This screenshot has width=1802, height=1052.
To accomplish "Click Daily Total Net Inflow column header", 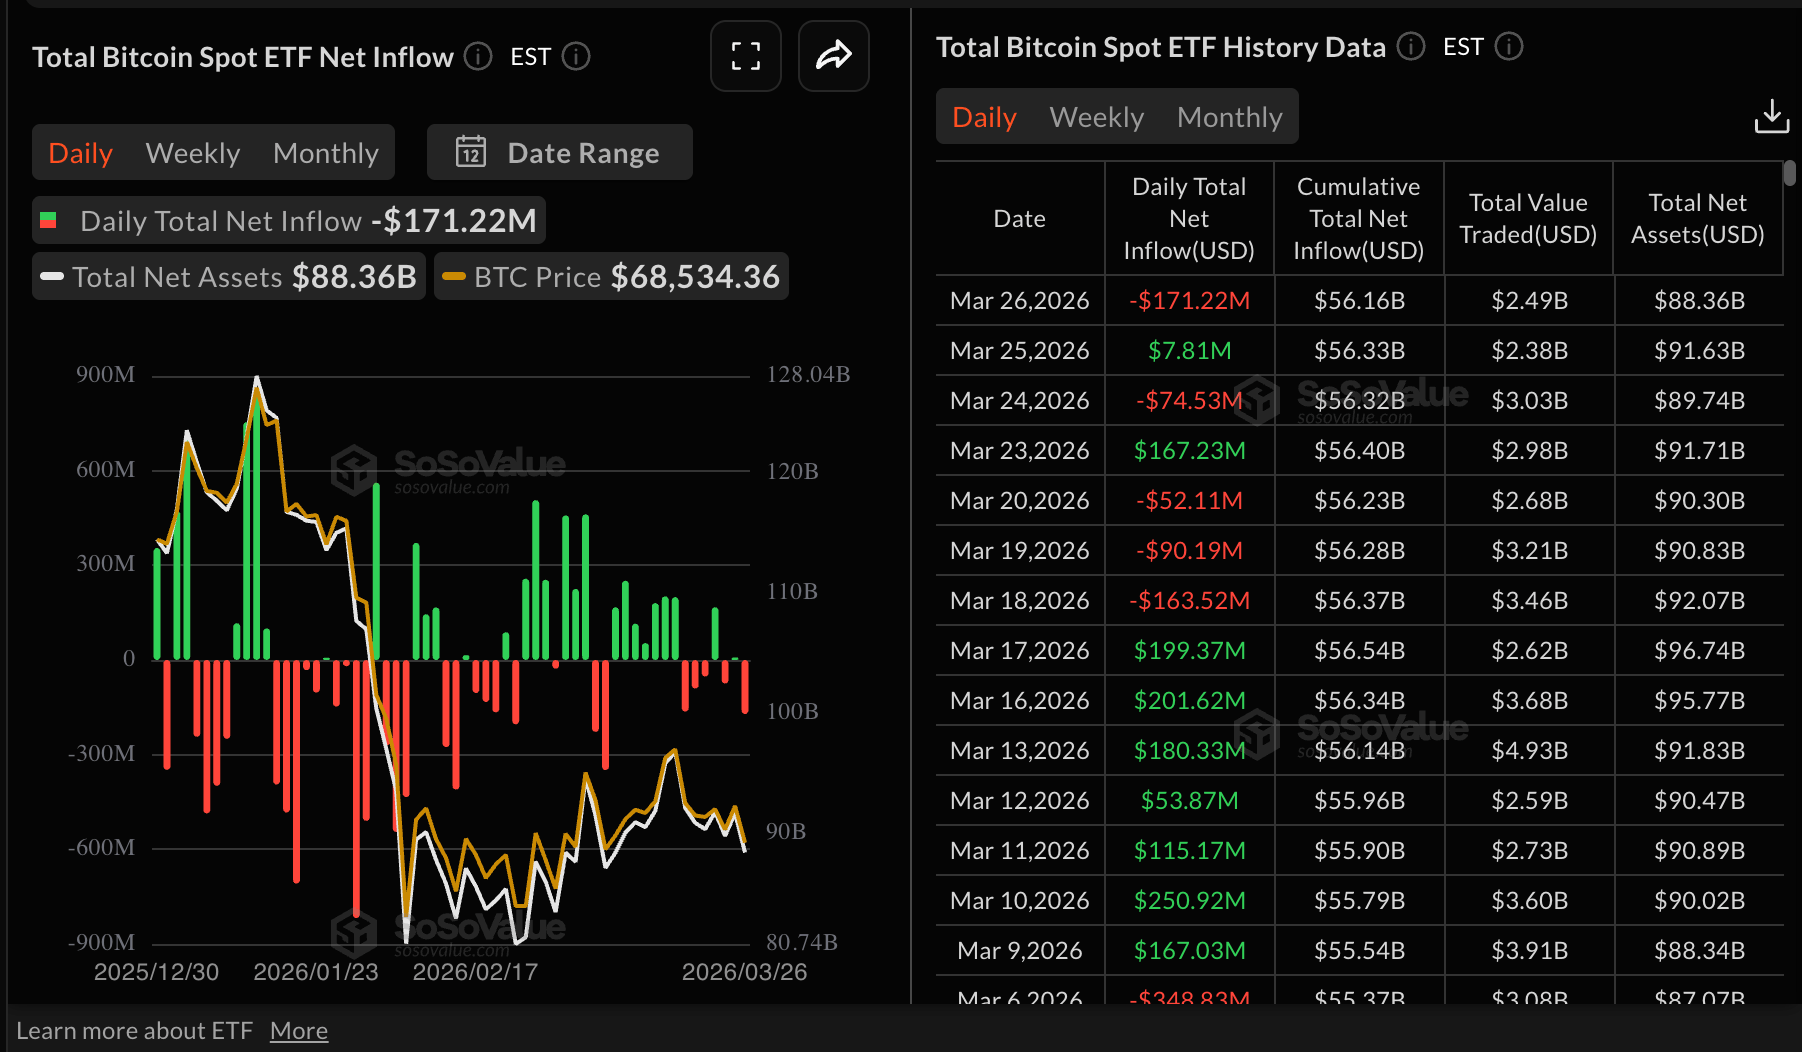I will tap(1188, 219).
